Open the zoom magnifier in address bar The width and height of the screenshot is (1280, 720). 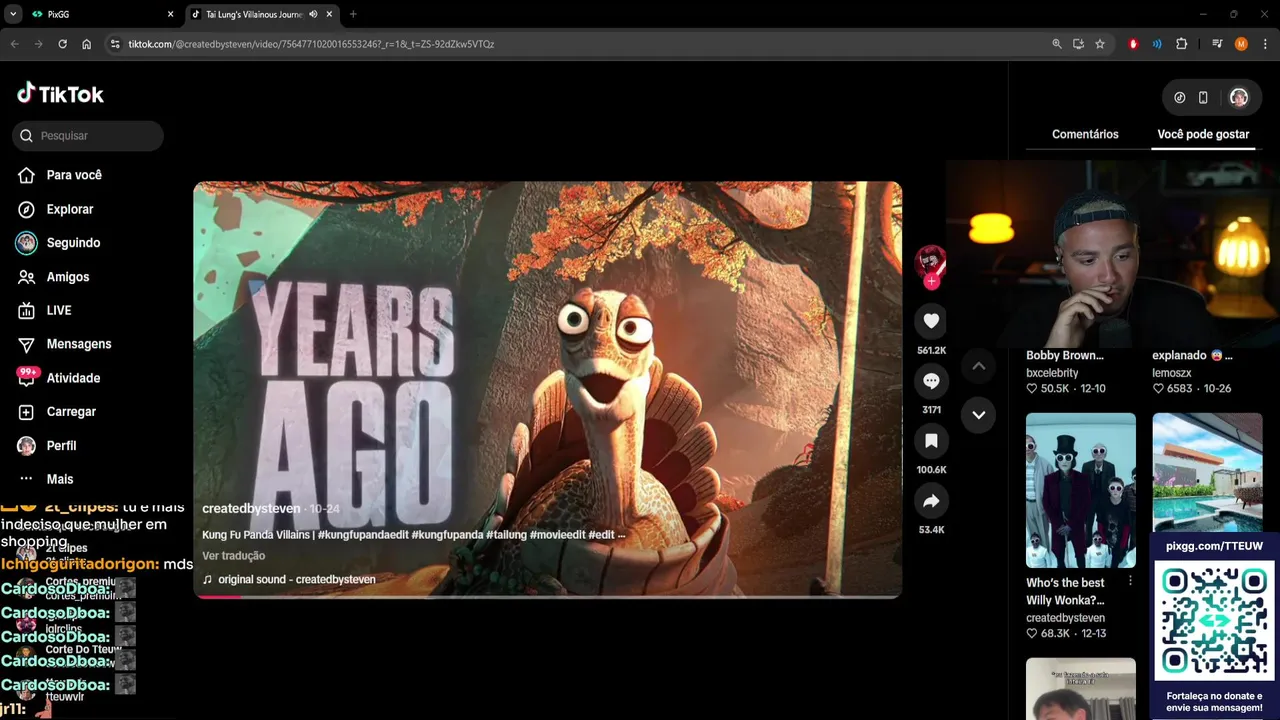coord(1057,44)
